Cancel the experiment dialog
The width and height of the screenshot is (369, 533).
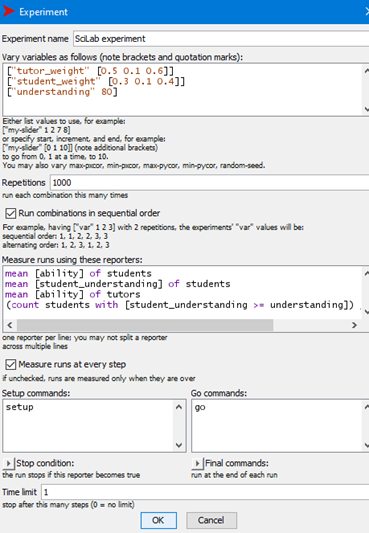click(211, 520)
